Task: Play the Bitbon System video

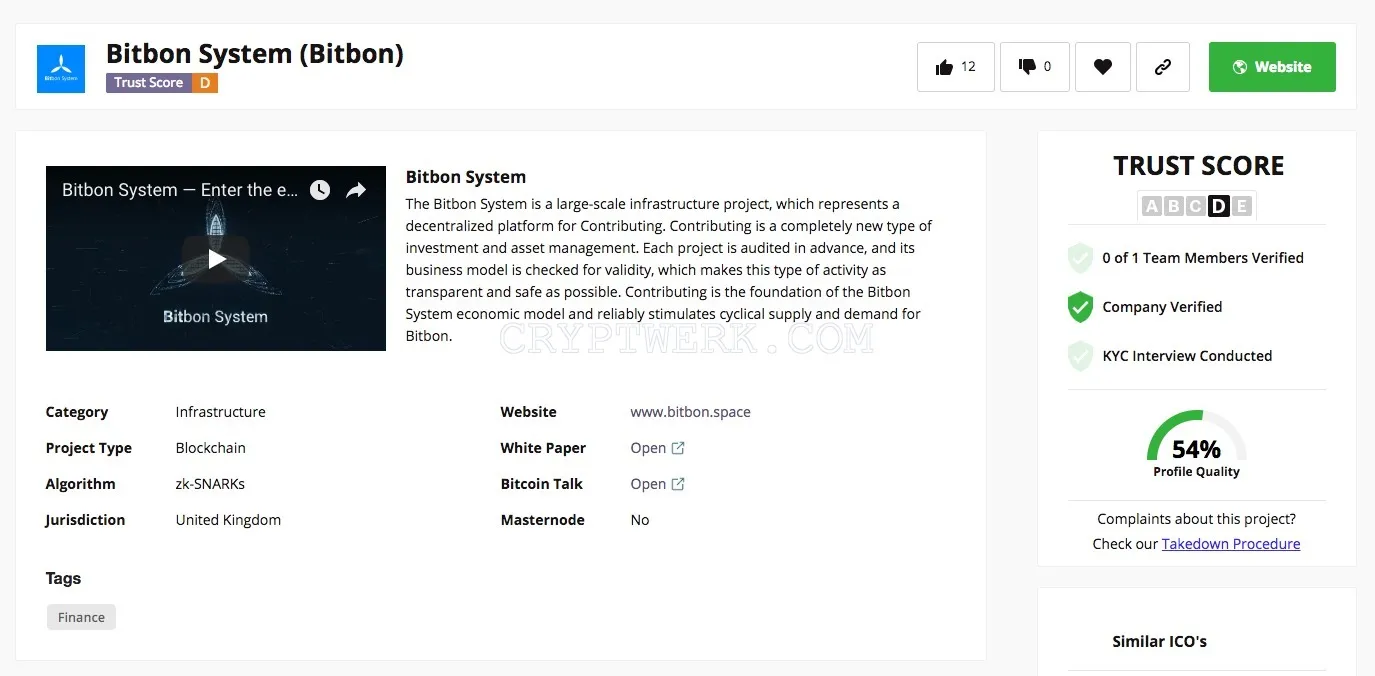Action: [x=216, y=259]
